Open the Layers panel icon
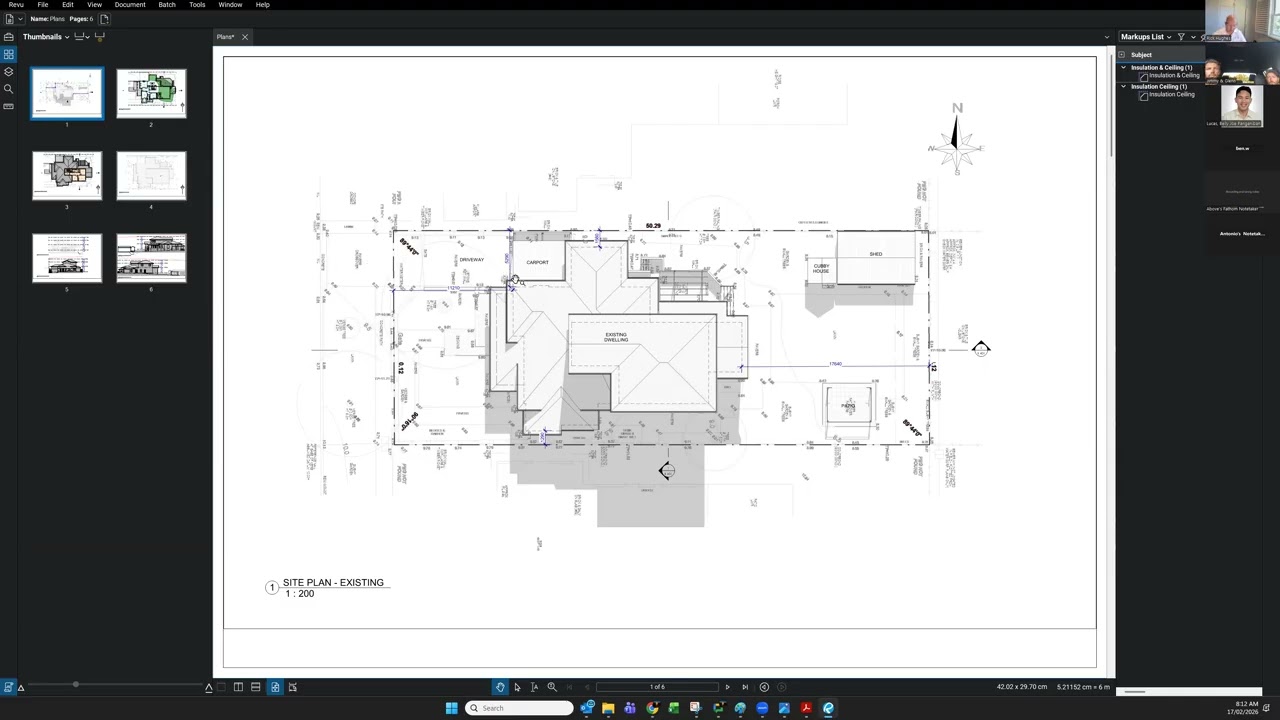The height and width of the screenshot is (720, 1280). click(8, 72)
